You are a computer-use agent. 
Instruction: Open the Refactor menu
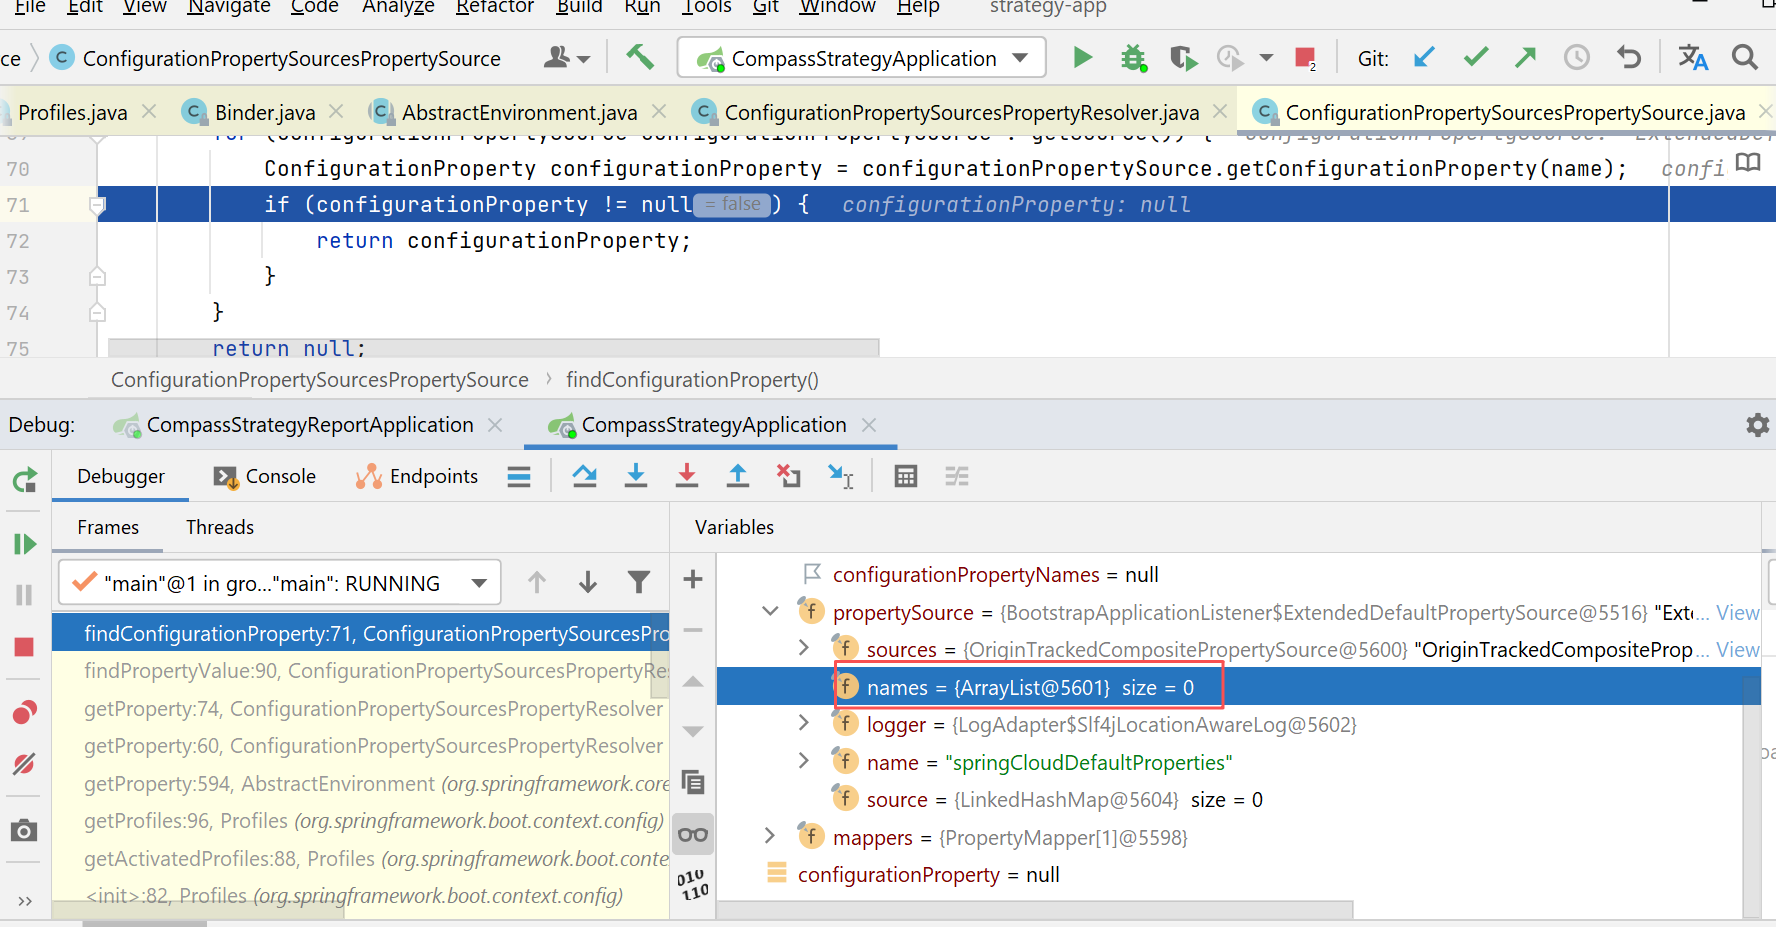[x=494, y=7]
